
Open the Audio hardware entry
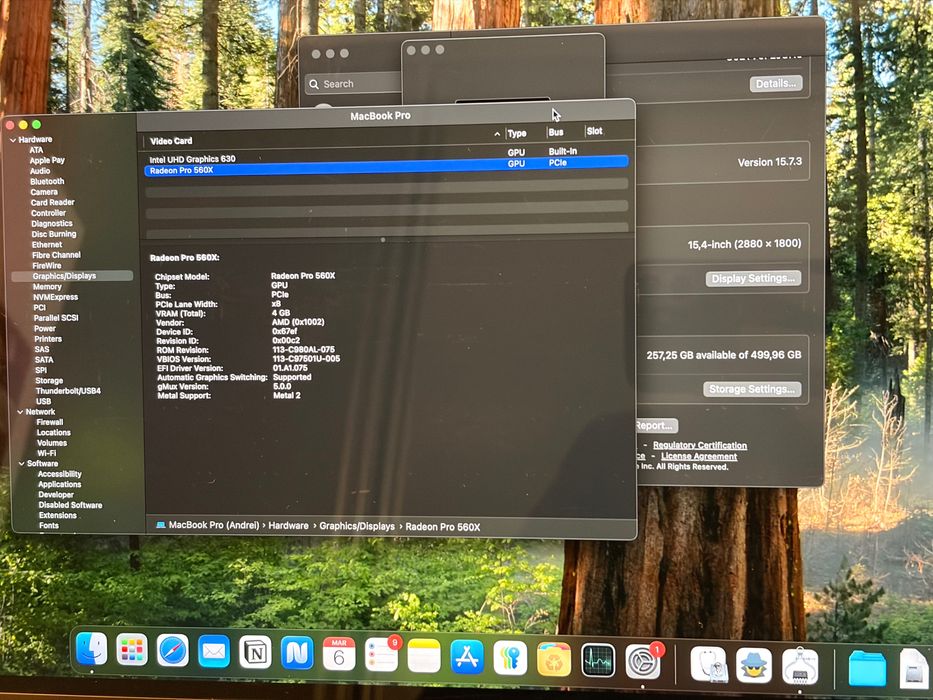click(40, 171)
